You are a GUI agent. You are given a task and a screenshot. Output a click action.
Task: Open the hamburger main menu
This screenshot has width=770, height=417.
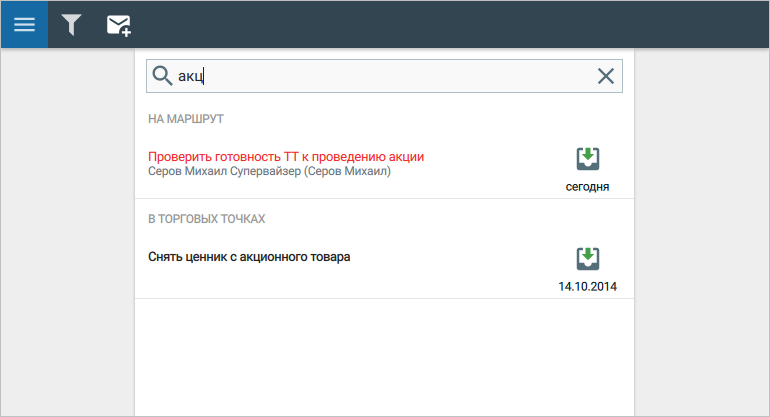pyautogui.click(x=24, y=24)
